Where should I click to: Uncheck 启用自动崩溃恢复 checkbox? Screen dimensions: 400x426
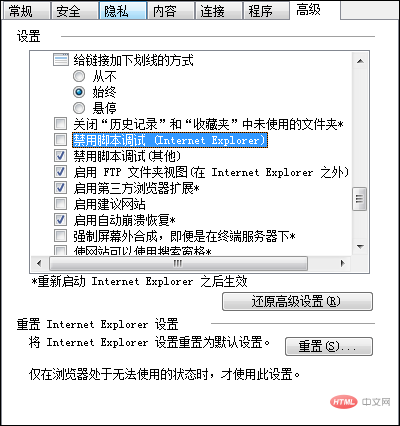[x=60, y=219]
